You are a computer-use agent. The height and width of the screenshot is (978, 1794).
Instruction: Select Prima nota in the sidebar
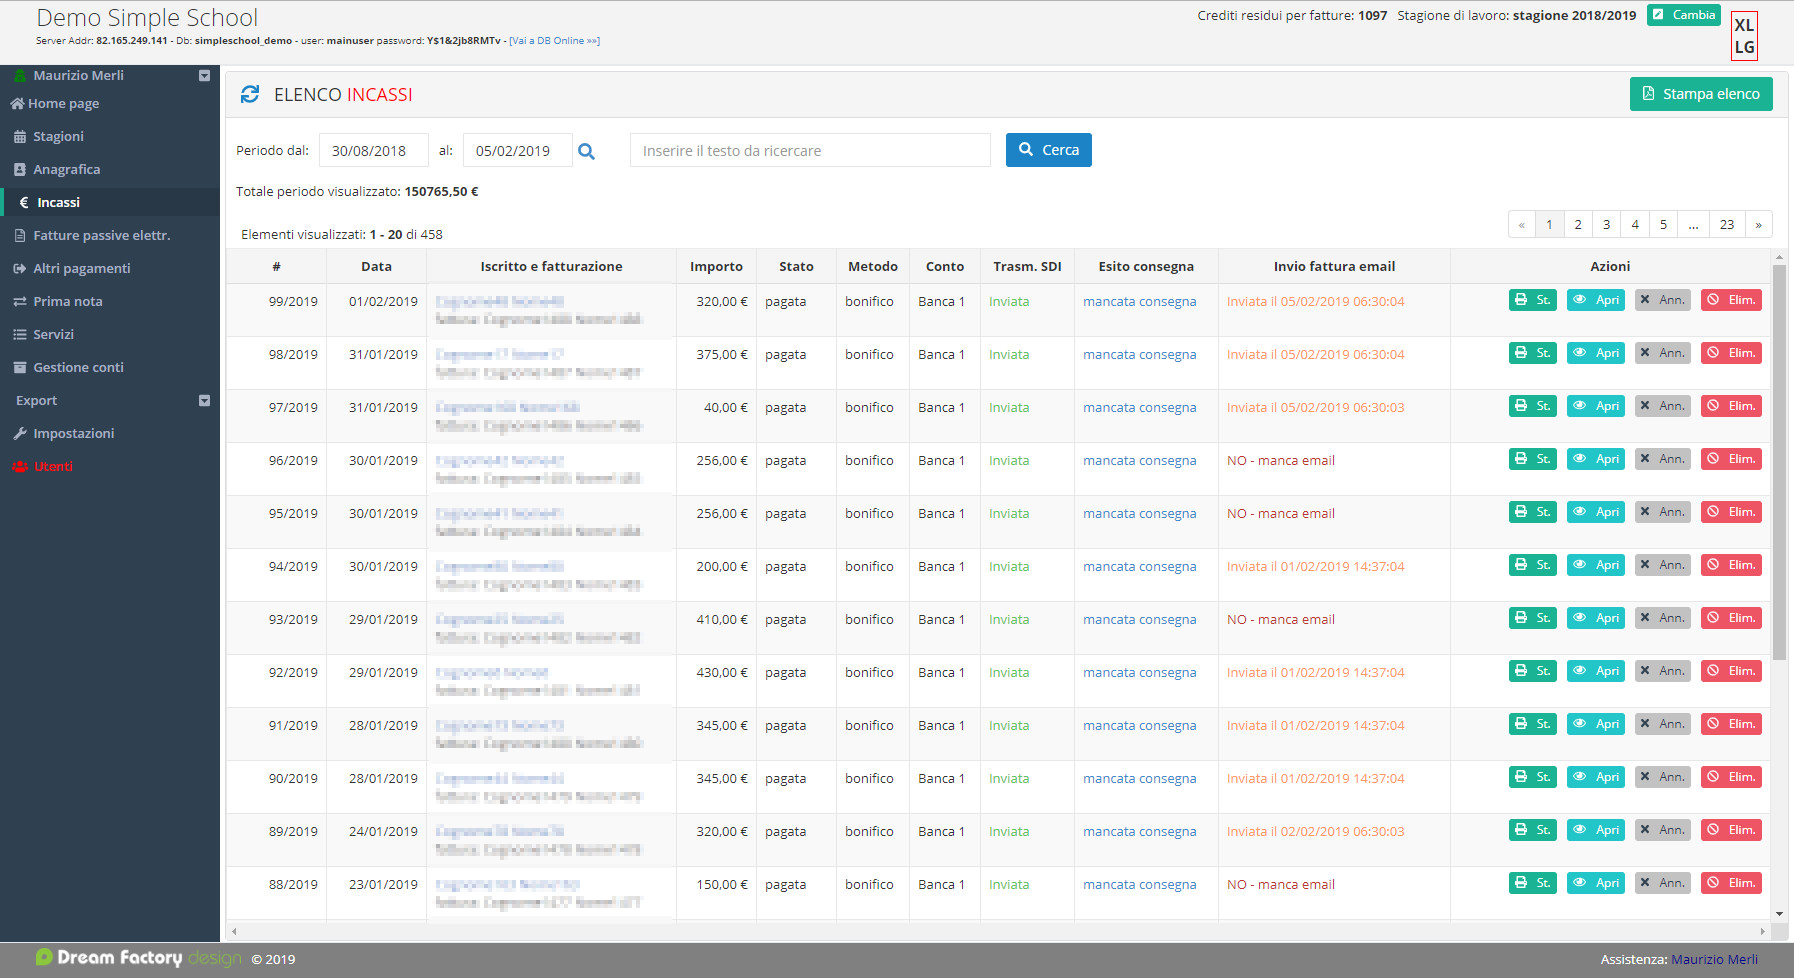pos(110,302)
